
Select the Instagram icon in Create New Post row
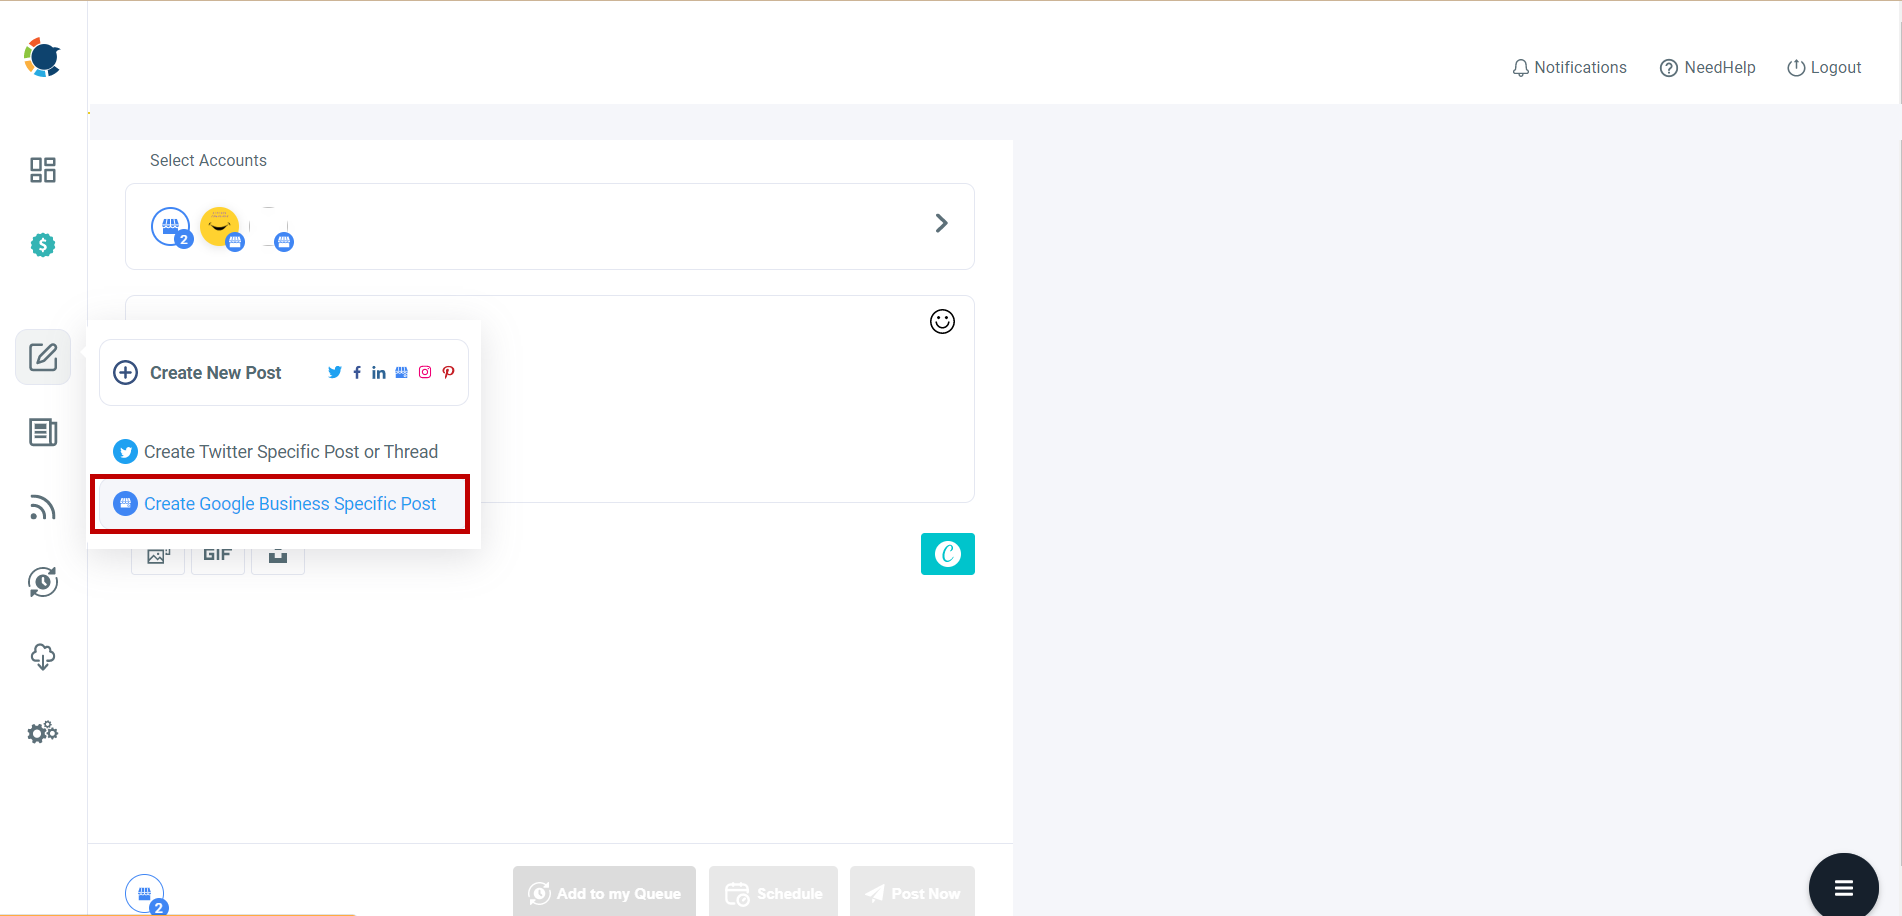point(424,371)
